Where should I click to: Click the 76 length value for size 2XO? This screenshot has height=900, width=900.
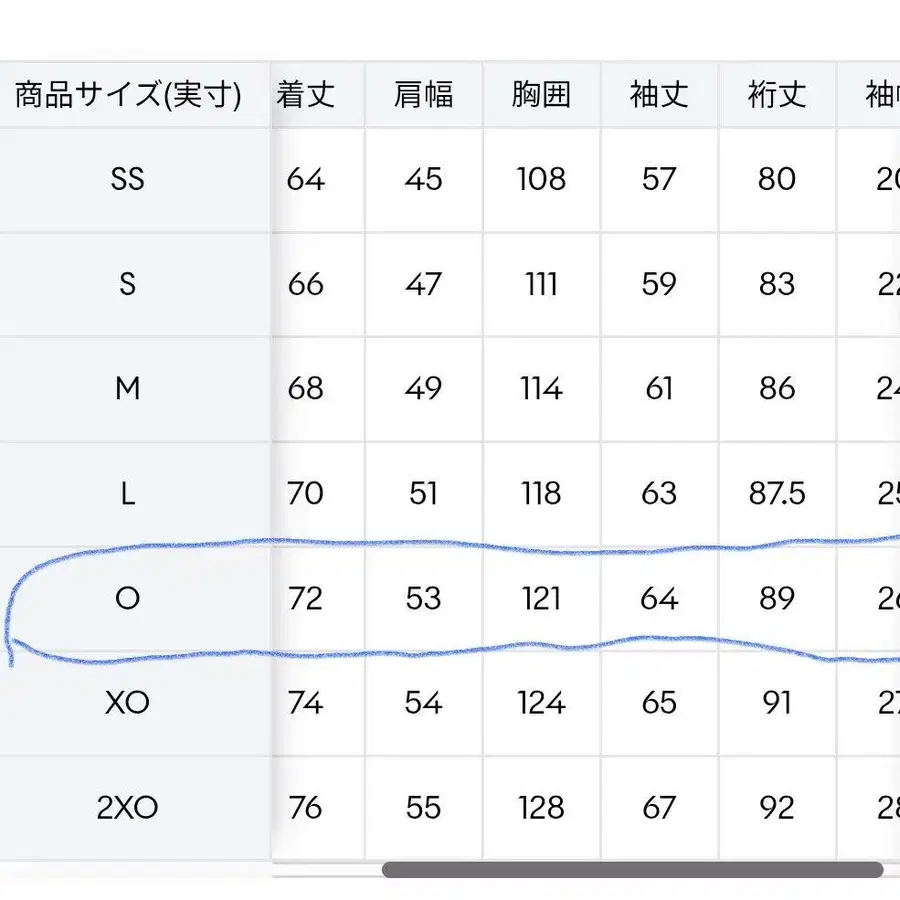(305, 808)
